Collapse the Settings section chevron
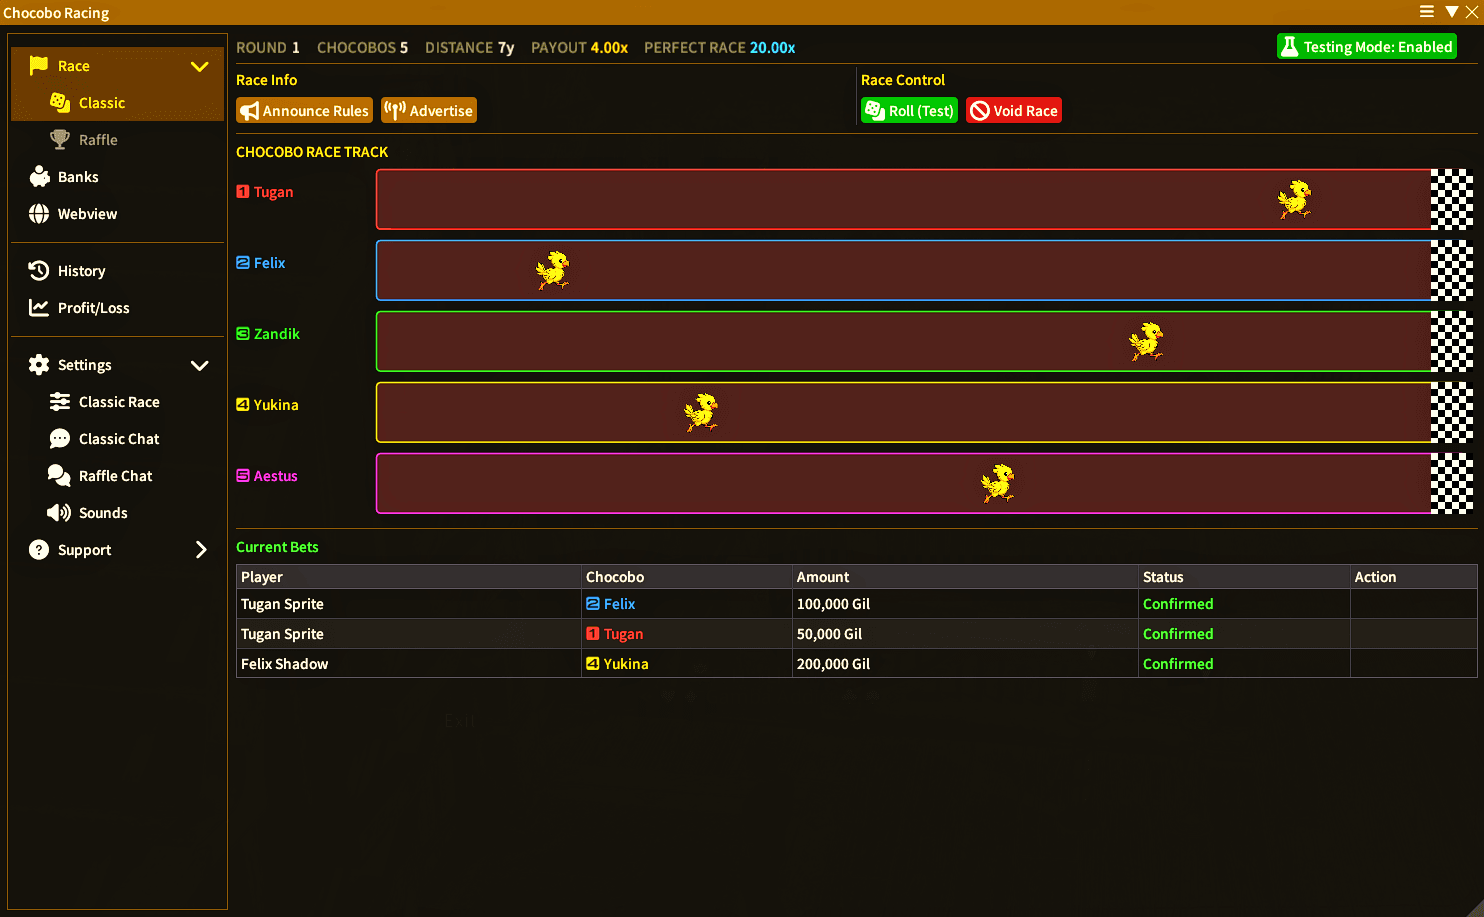Image resolution: width=1484 pixels, height=917 pixels. 200,365
